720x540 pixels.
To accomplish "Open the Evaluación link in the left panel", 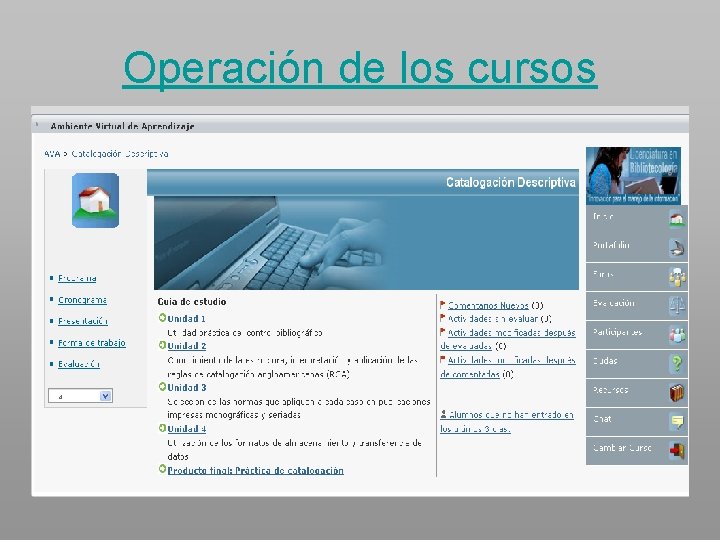I will (79, 364).
